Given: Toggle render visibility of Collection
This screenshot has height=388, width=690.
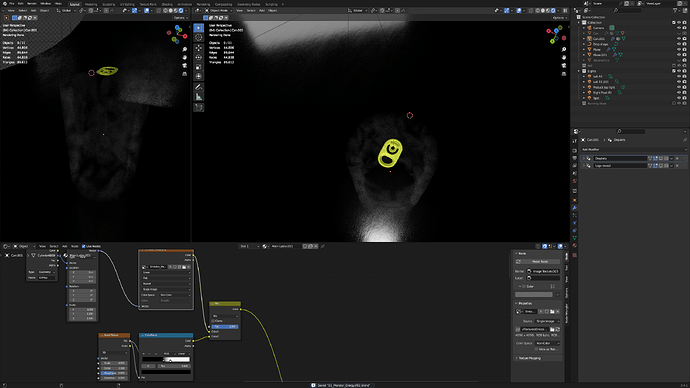Looking at the screenshot, I should 684,22.
